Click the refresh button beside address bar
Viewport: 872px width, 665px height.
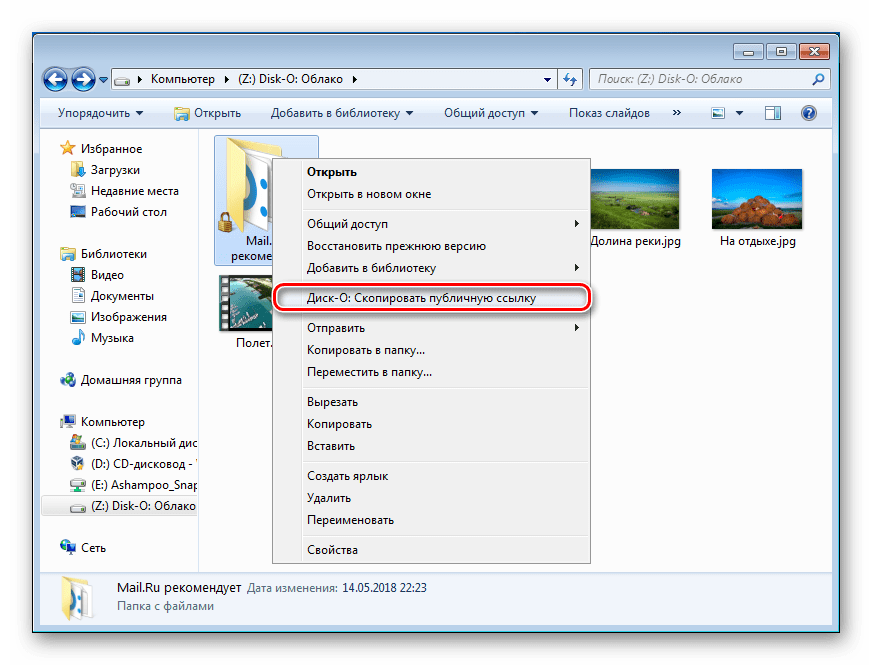point(570,79)
